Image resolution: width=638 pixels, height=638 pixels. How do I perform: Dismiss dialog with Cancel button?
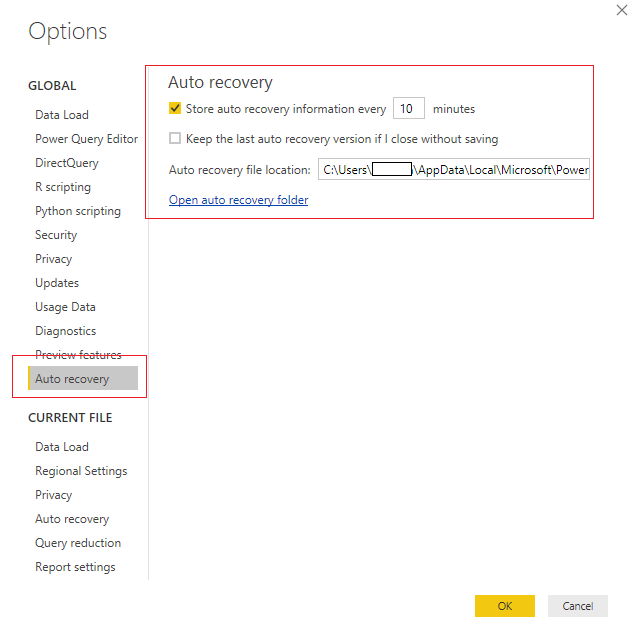point(578,606)
